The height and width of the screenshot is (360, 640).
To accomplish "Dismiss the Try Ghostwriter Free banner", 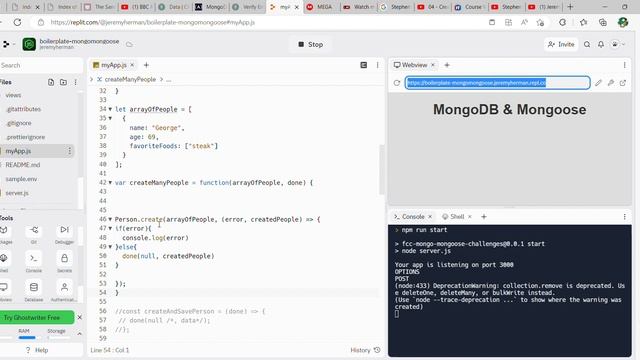I will 80,317.
